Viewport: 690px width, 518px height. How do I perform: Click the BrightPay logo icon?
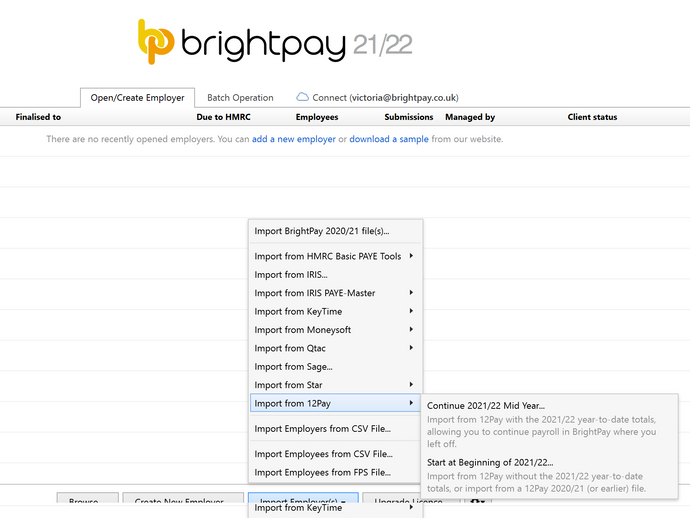click(156, 42)
